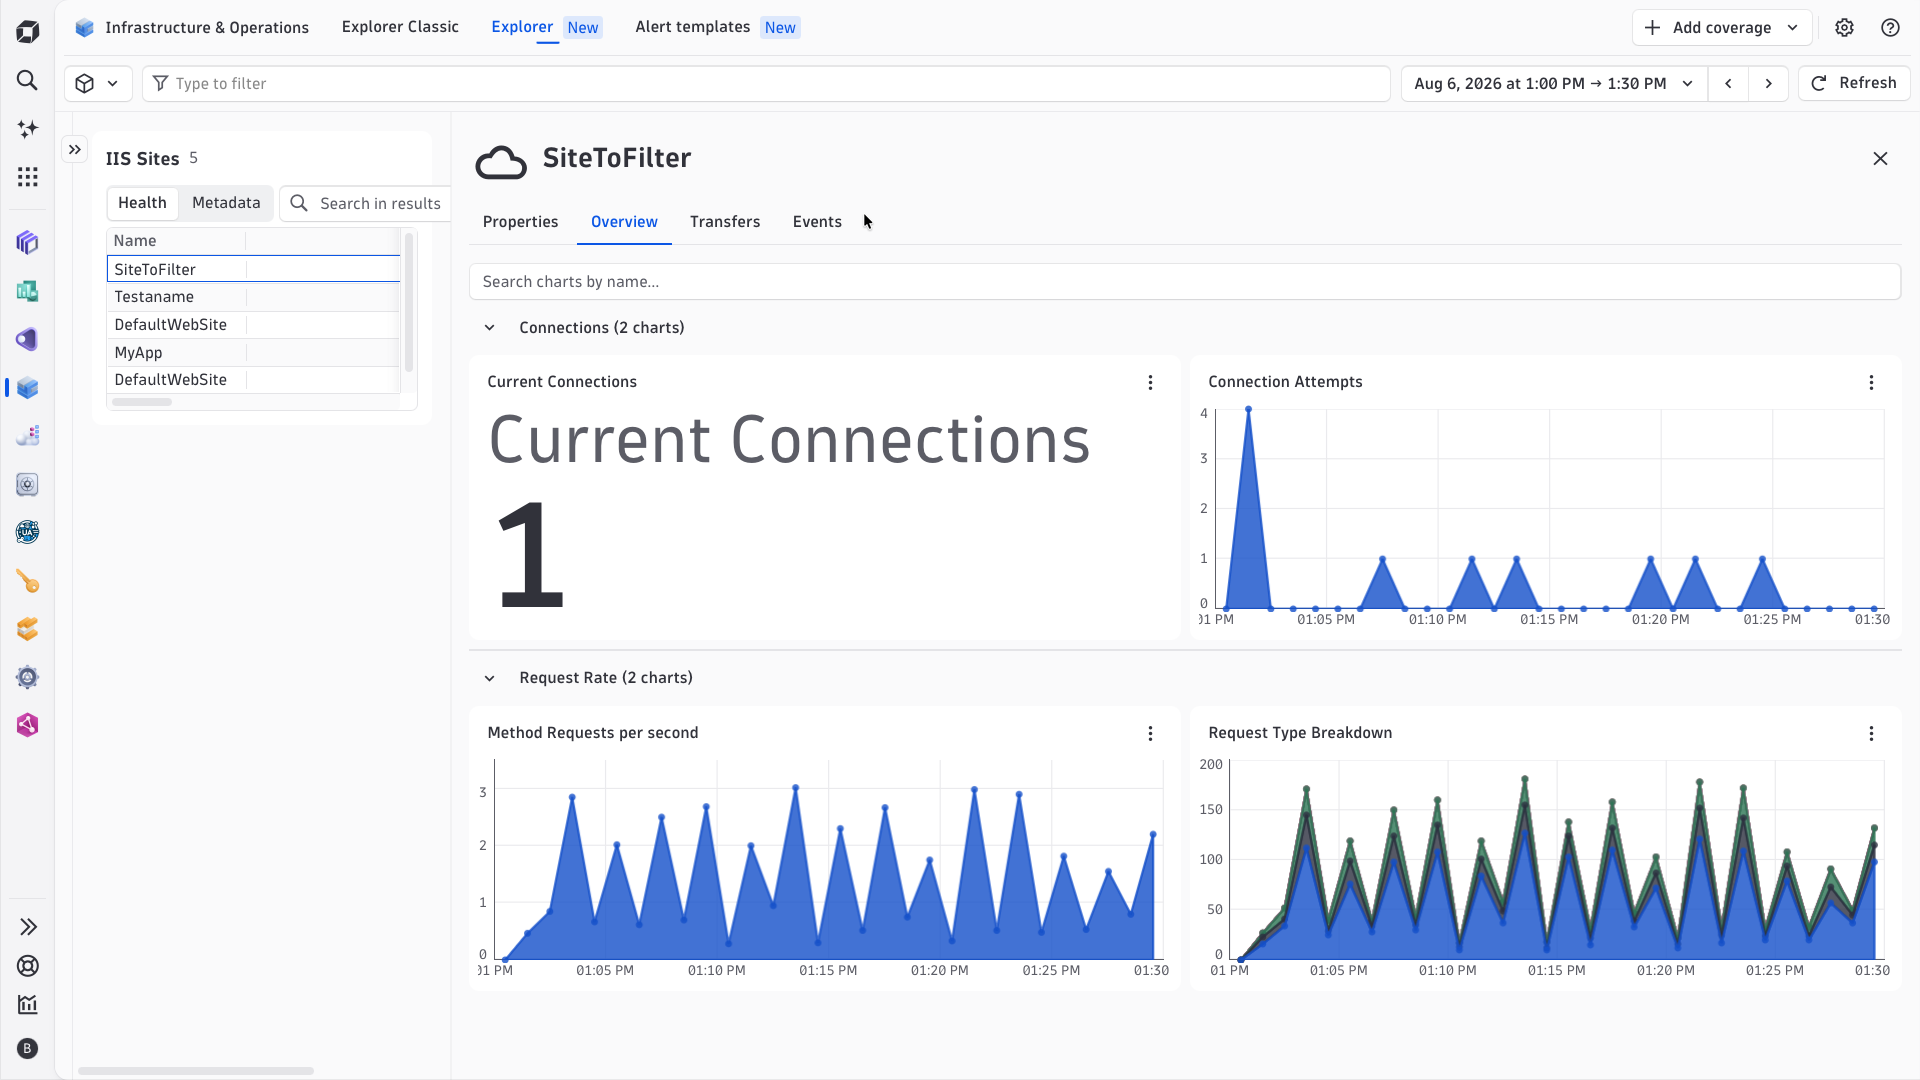Image resolution: width=1920 pixels, height=1080 pixels.
Task: Click the funnel filter icon
Action: pyautogui.click(x=160, y=83)
